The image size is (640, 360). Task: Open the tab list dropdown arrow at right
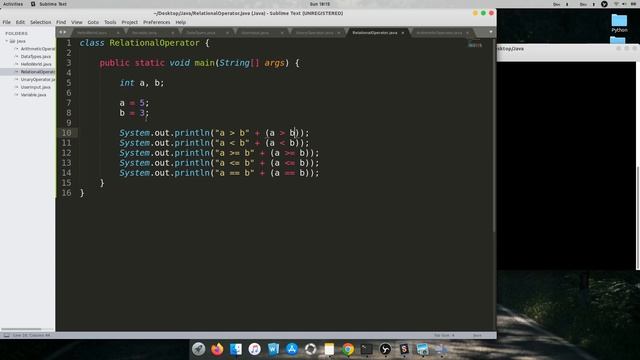pyautogui.click(x=491, y=32)
